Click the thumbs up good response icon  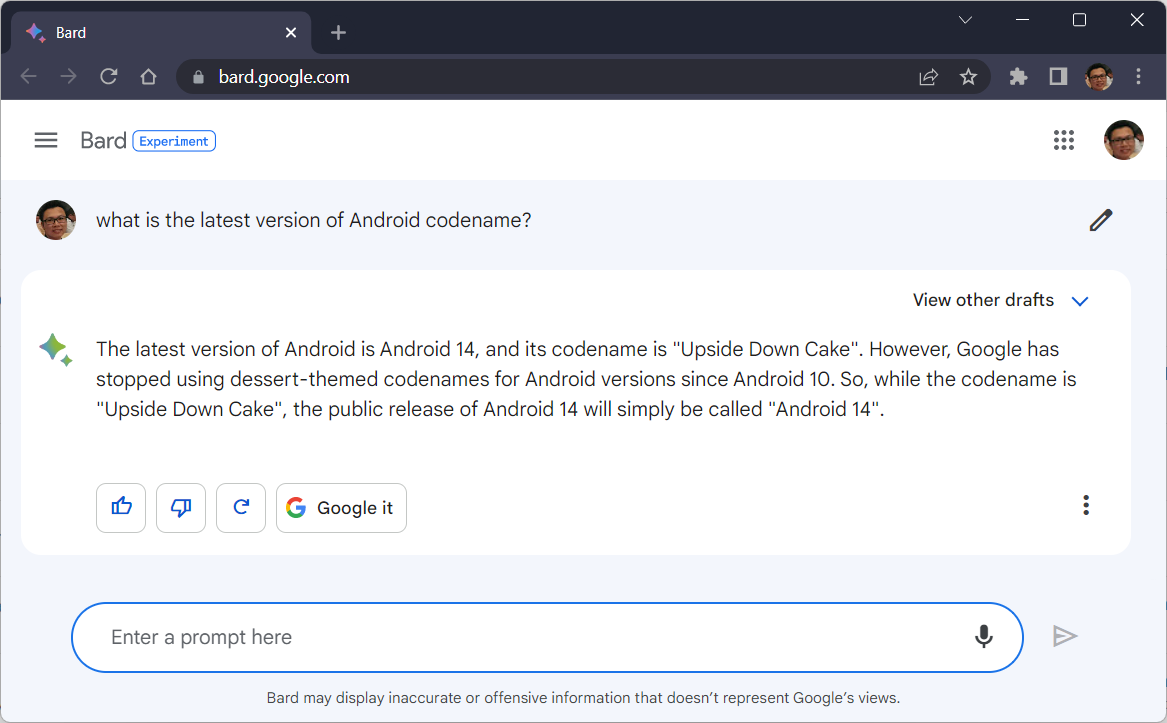click(x=121, y=507)
